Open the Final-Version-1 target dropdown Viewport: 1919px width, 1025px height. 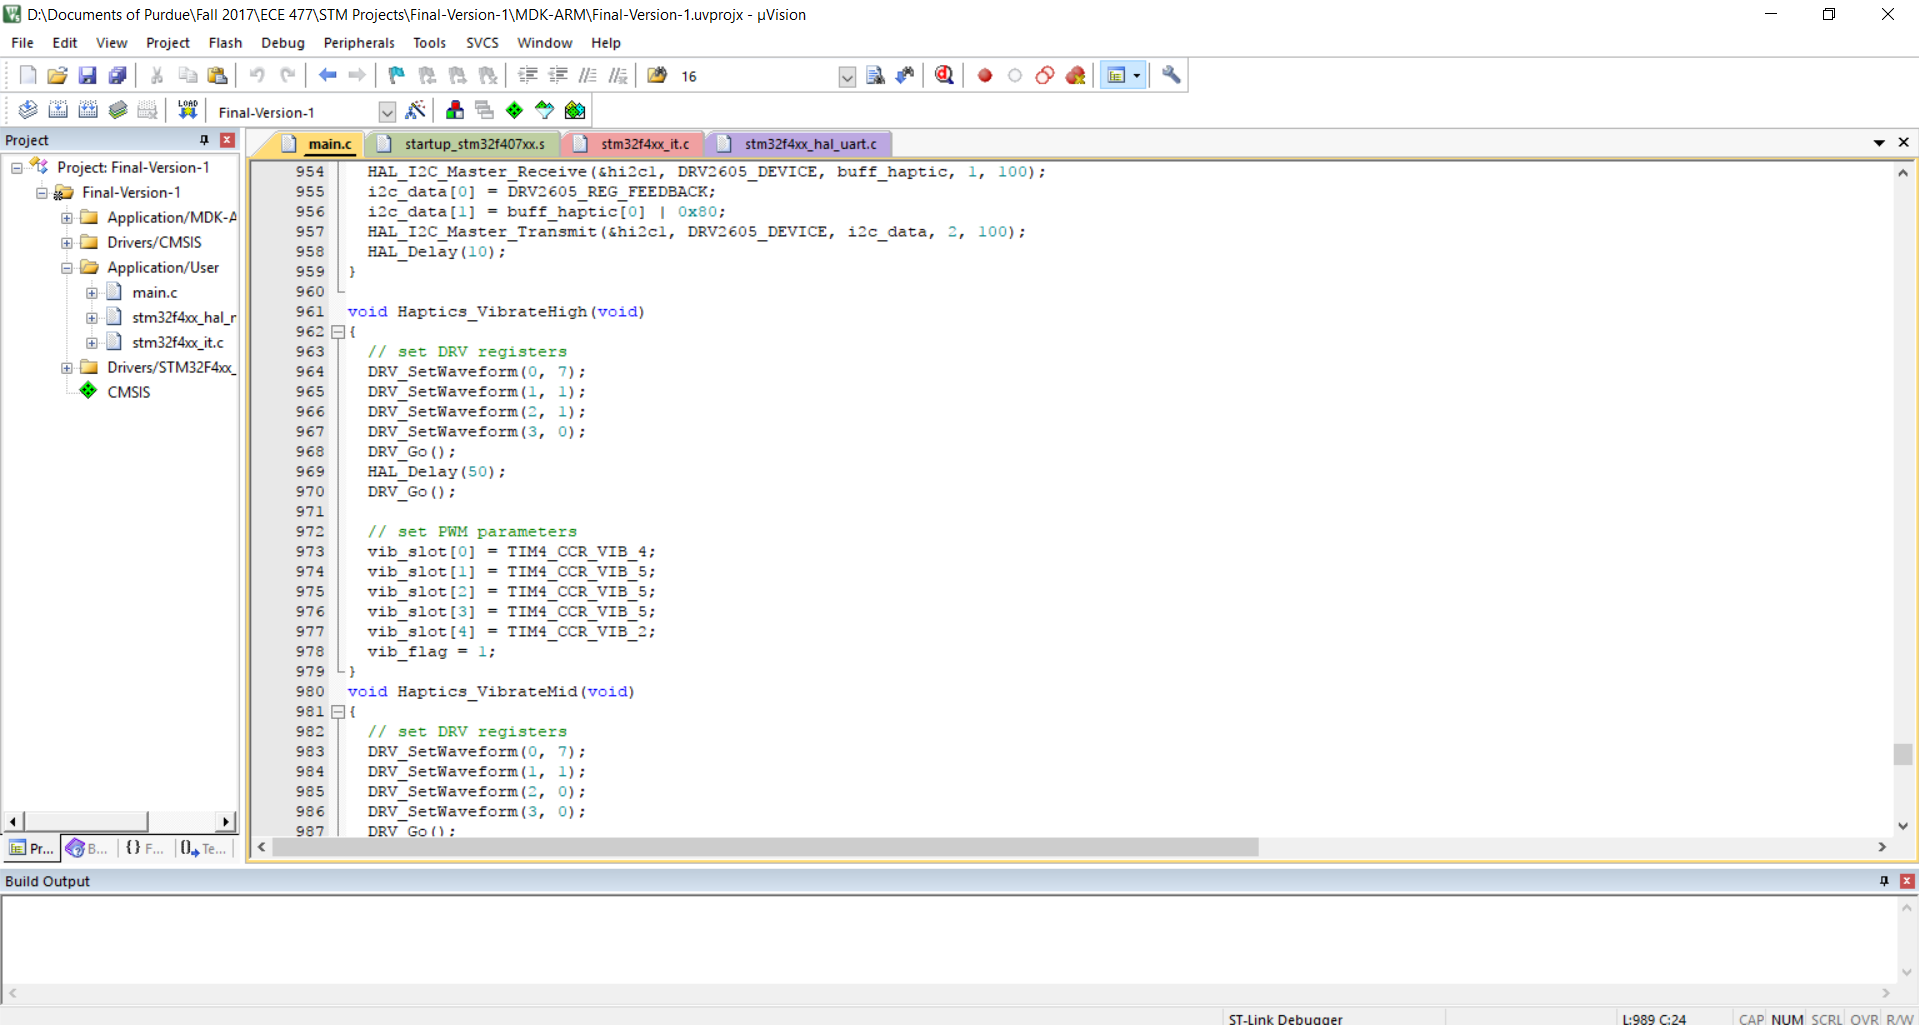click(387, 112)
